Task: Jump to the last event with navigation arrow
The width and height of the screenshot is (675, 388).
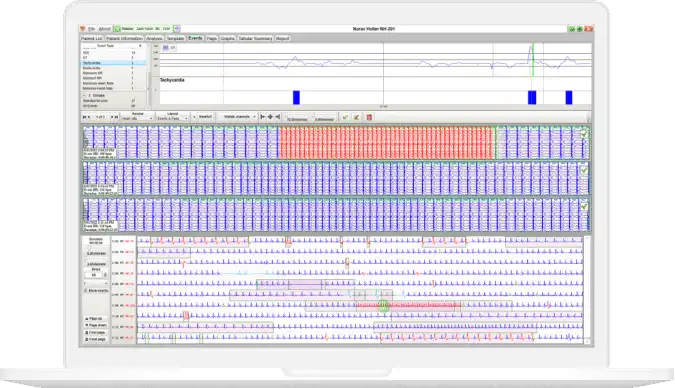Action: [x=116, y=117]
